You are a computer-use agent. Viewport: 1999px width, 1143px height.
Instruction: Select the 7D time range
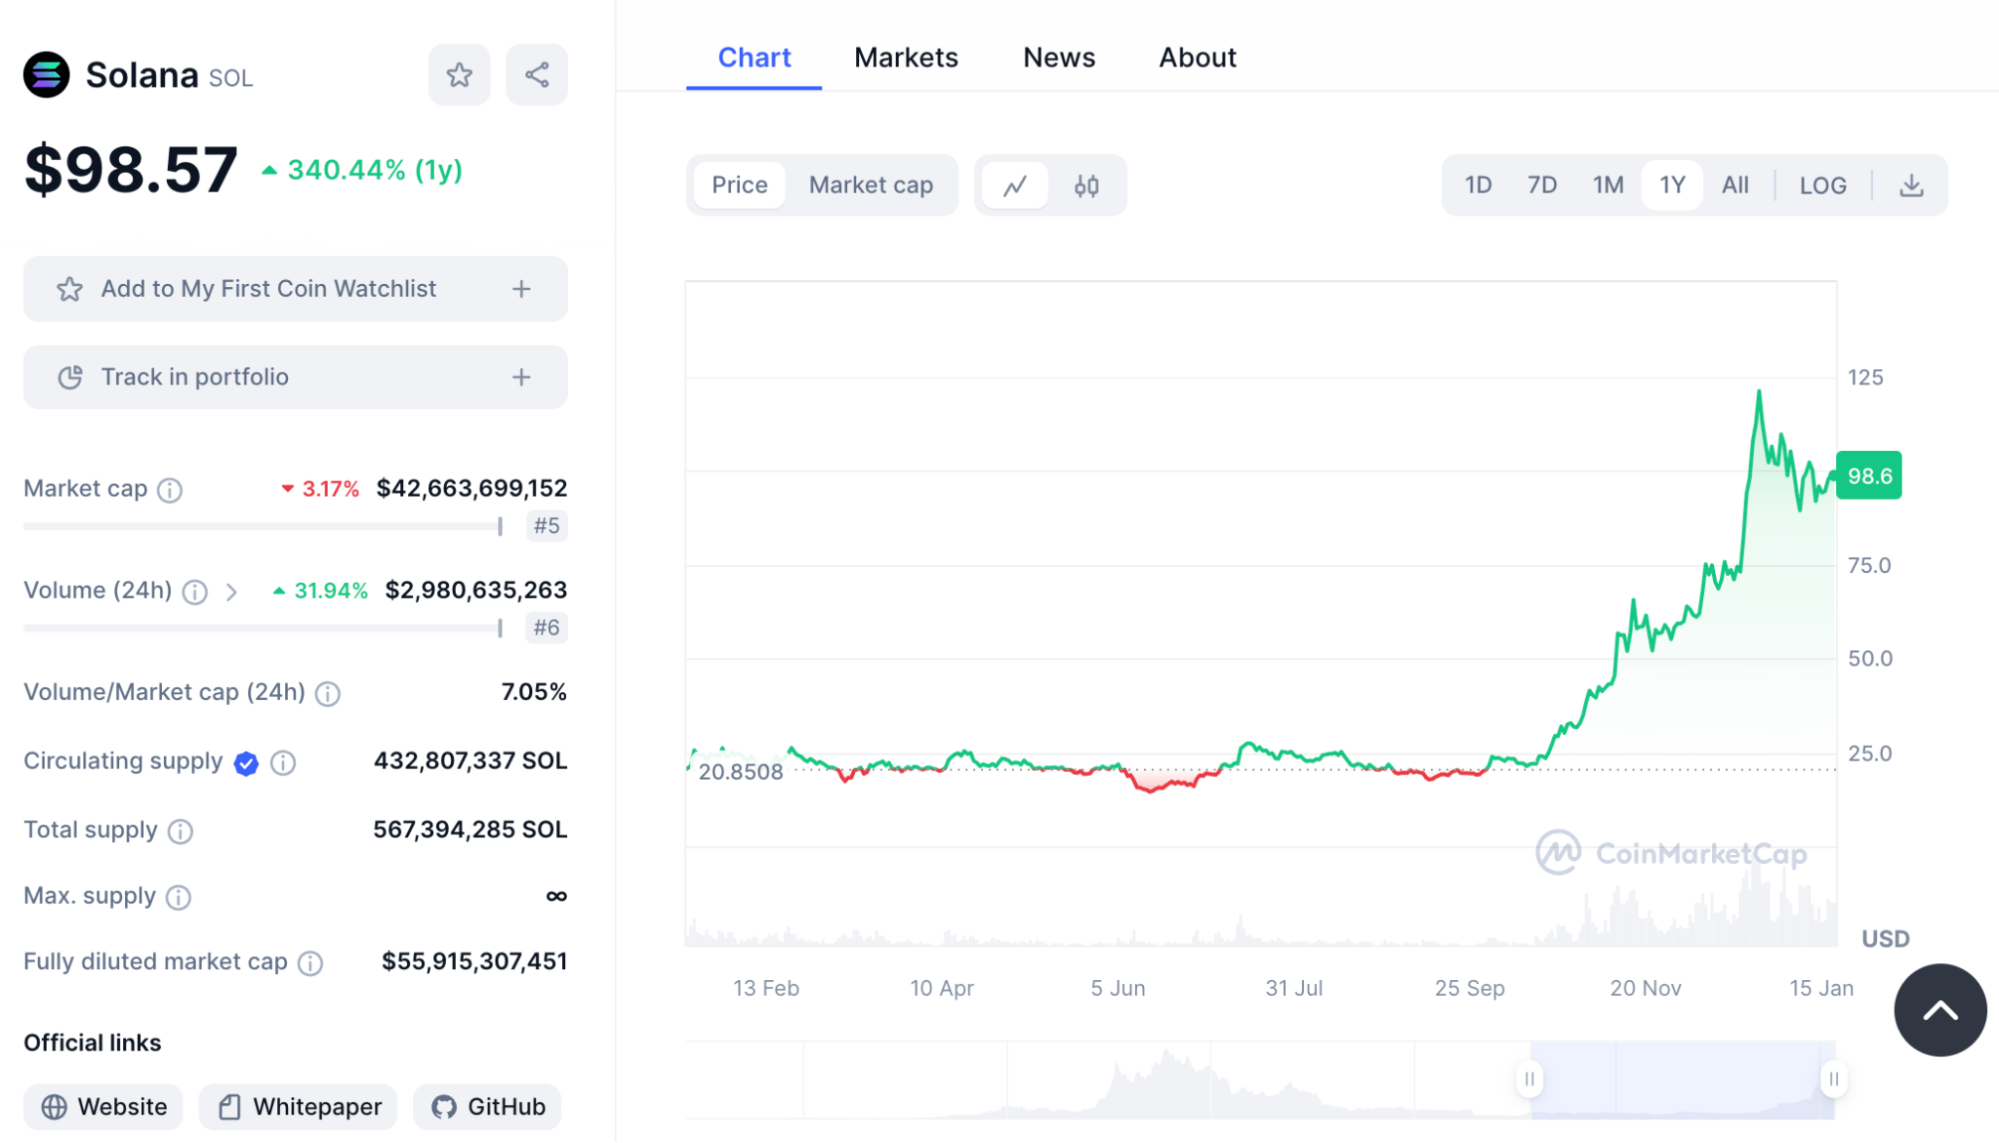[1542, 185]
